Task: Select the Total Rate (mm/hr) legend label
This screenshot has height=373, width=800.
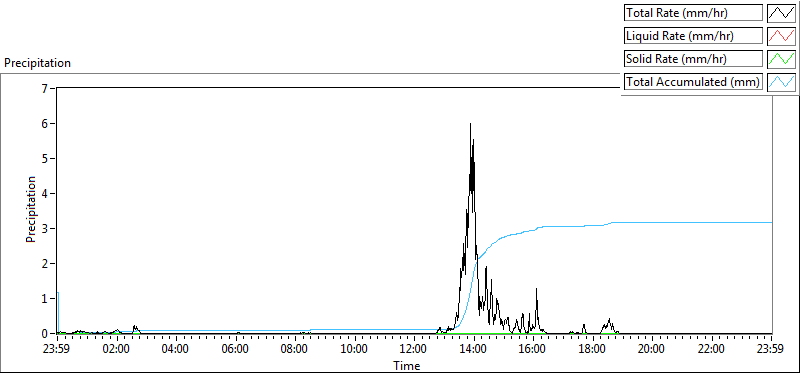Action: pos(693,13)
